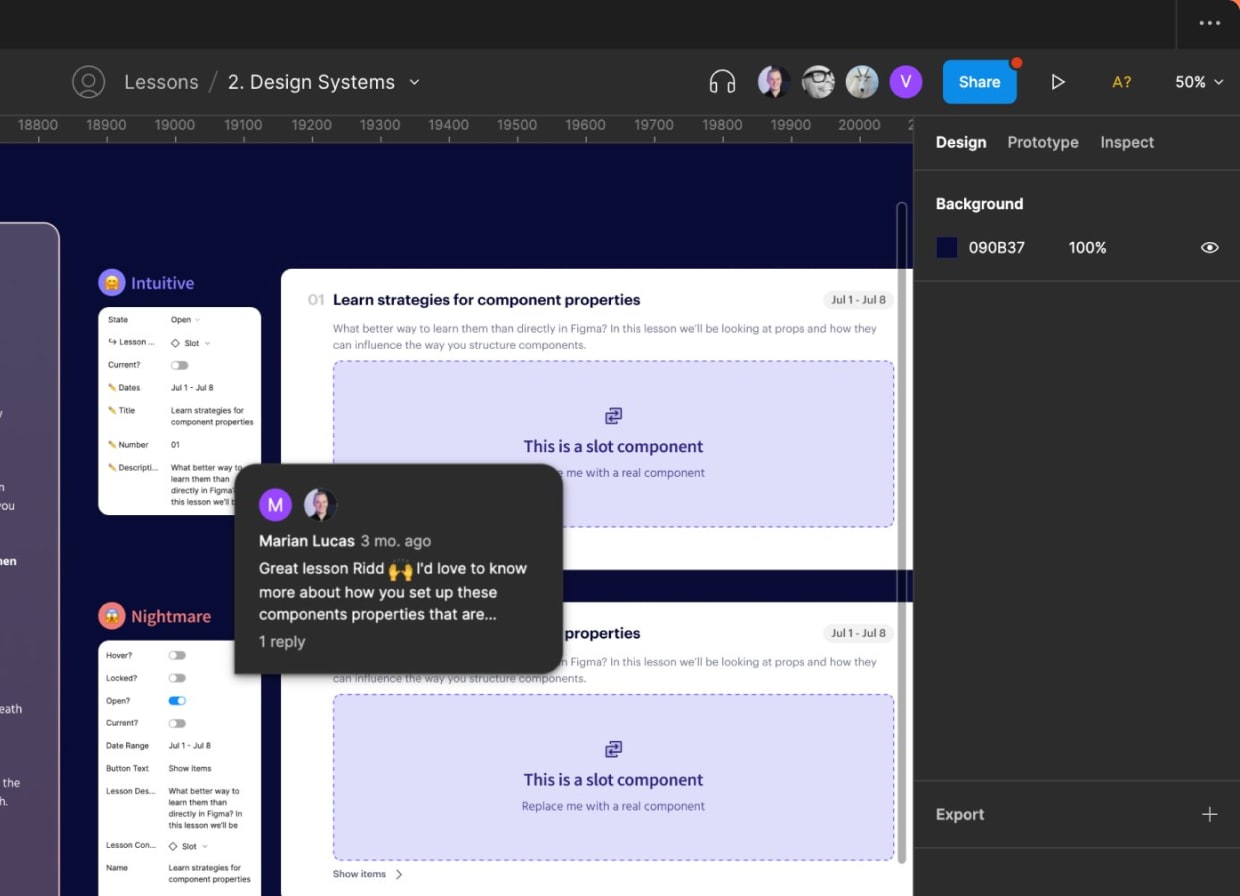Click Marian Lucas name in the comment
This screenshot has width=1240, height=896.
tap(306, 541)
